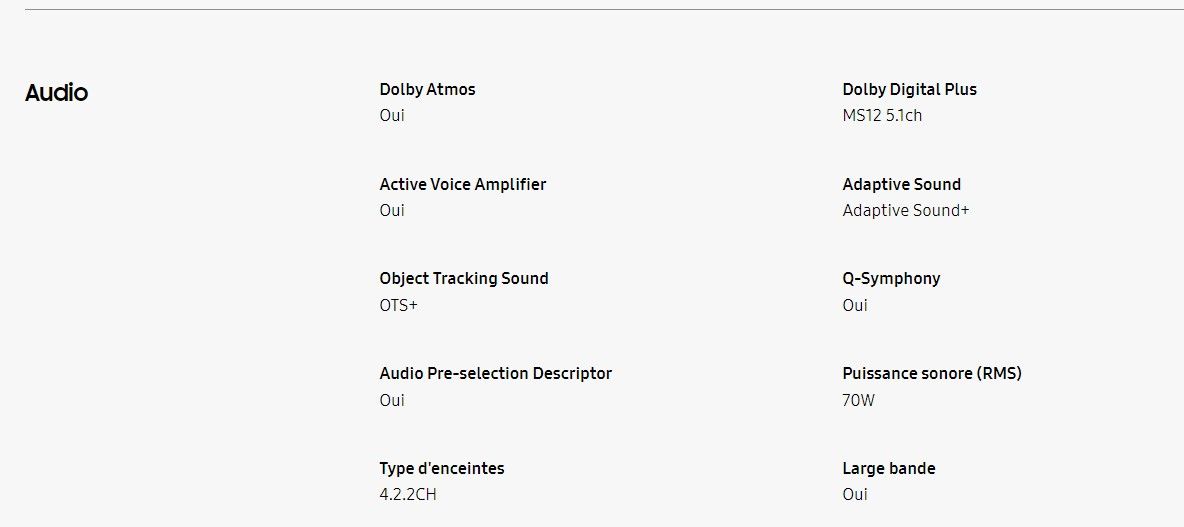Click the 70W value
This screenshot has height=527, width=1184.
(859, 400)
